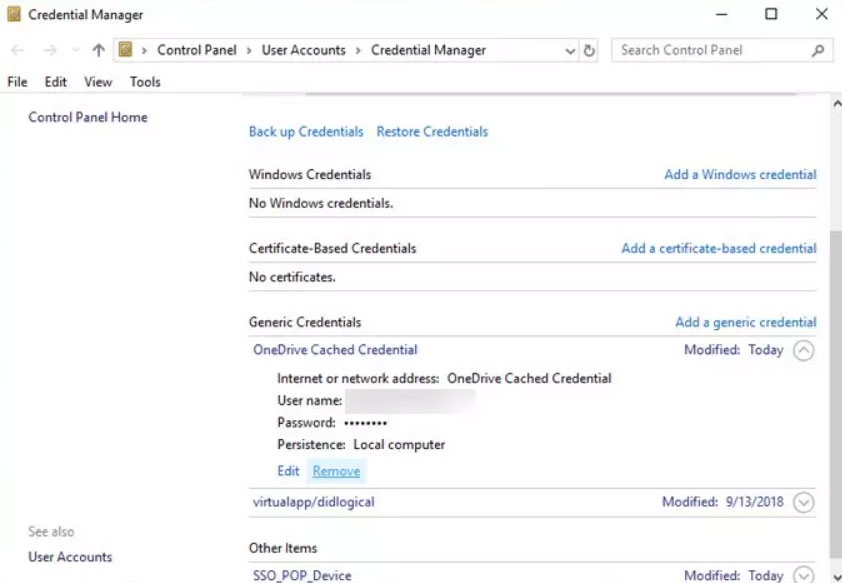Click the address bar folder icon
This screenshot has width=842, height=583.
click(x=125, y=50)
